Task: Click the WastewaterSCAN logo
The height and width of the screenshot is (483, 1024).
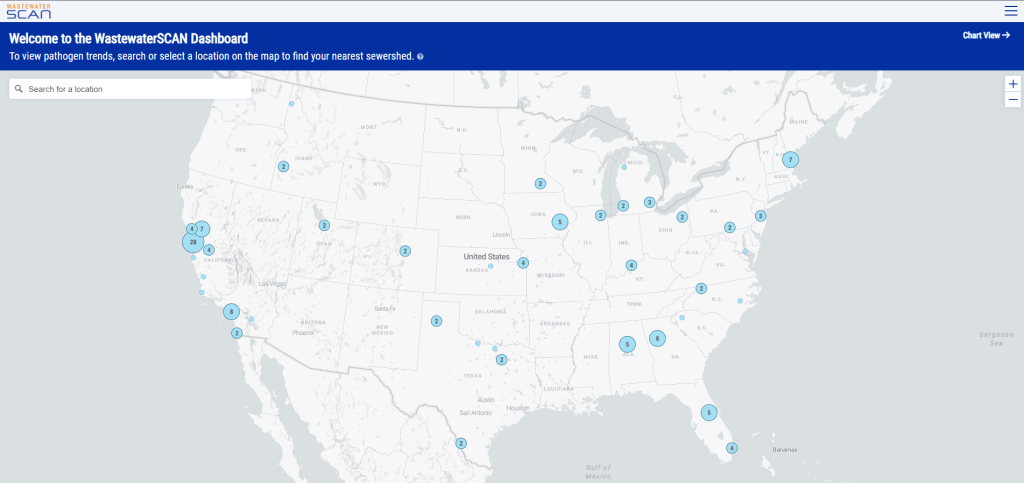Action: click(28, 11)
